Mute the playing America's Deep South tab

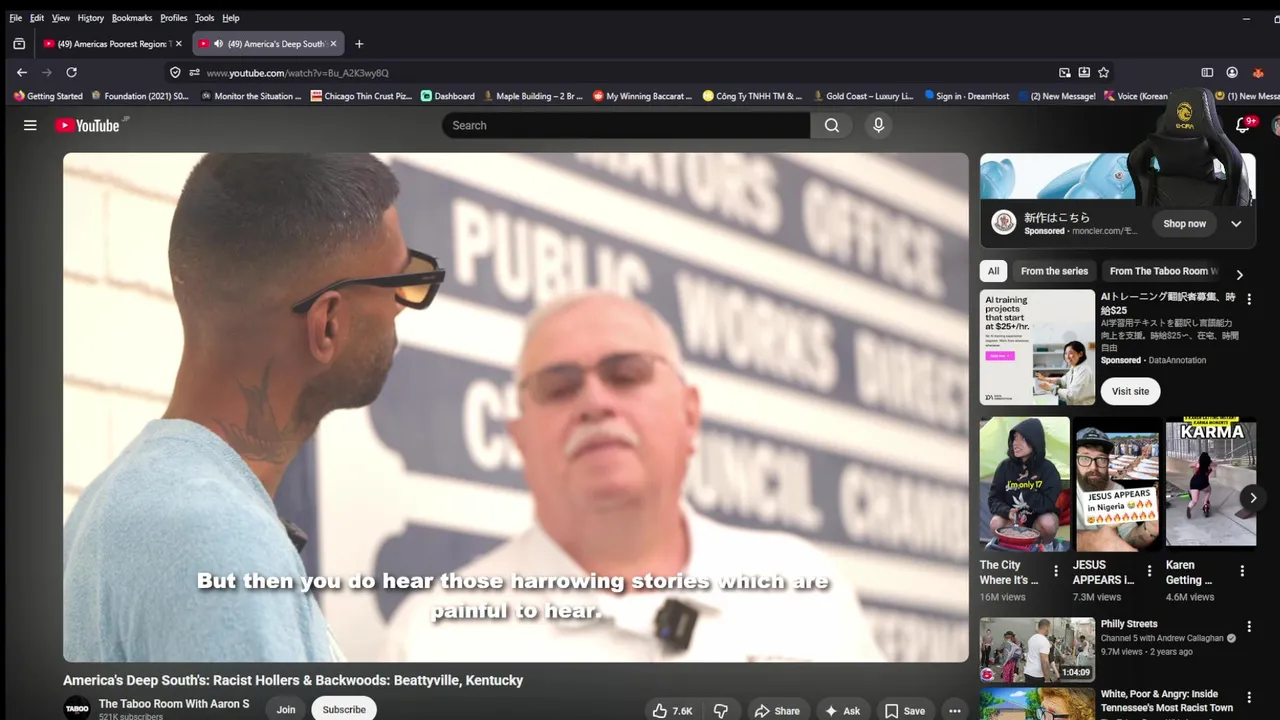pyautogui.click(x=218, y=43)
